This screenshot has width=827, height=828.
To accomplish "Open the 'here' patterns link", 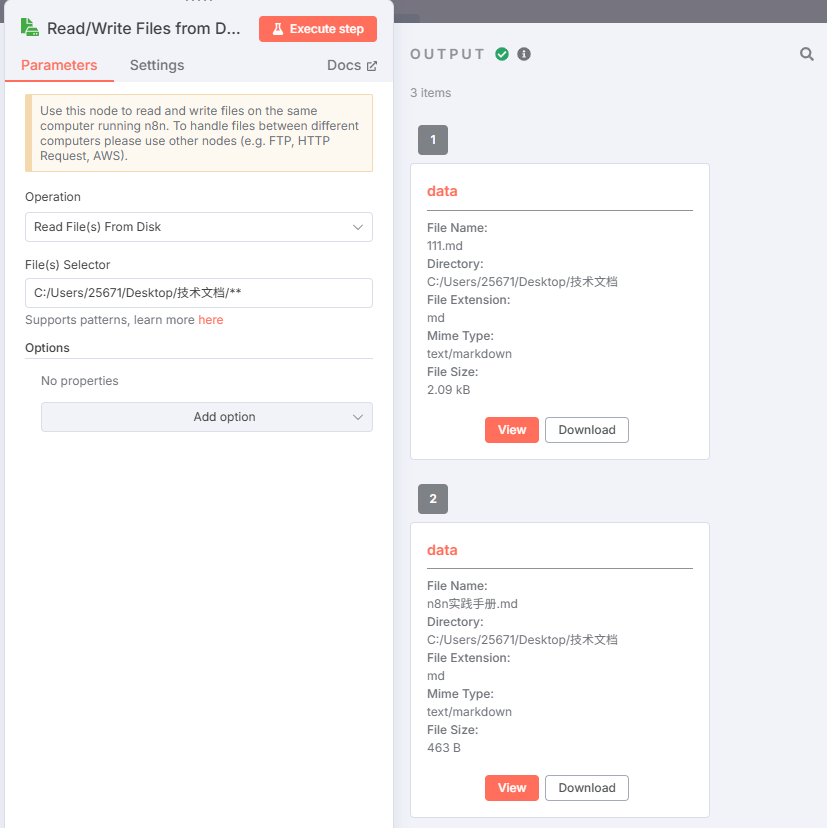I will [211, 320].
